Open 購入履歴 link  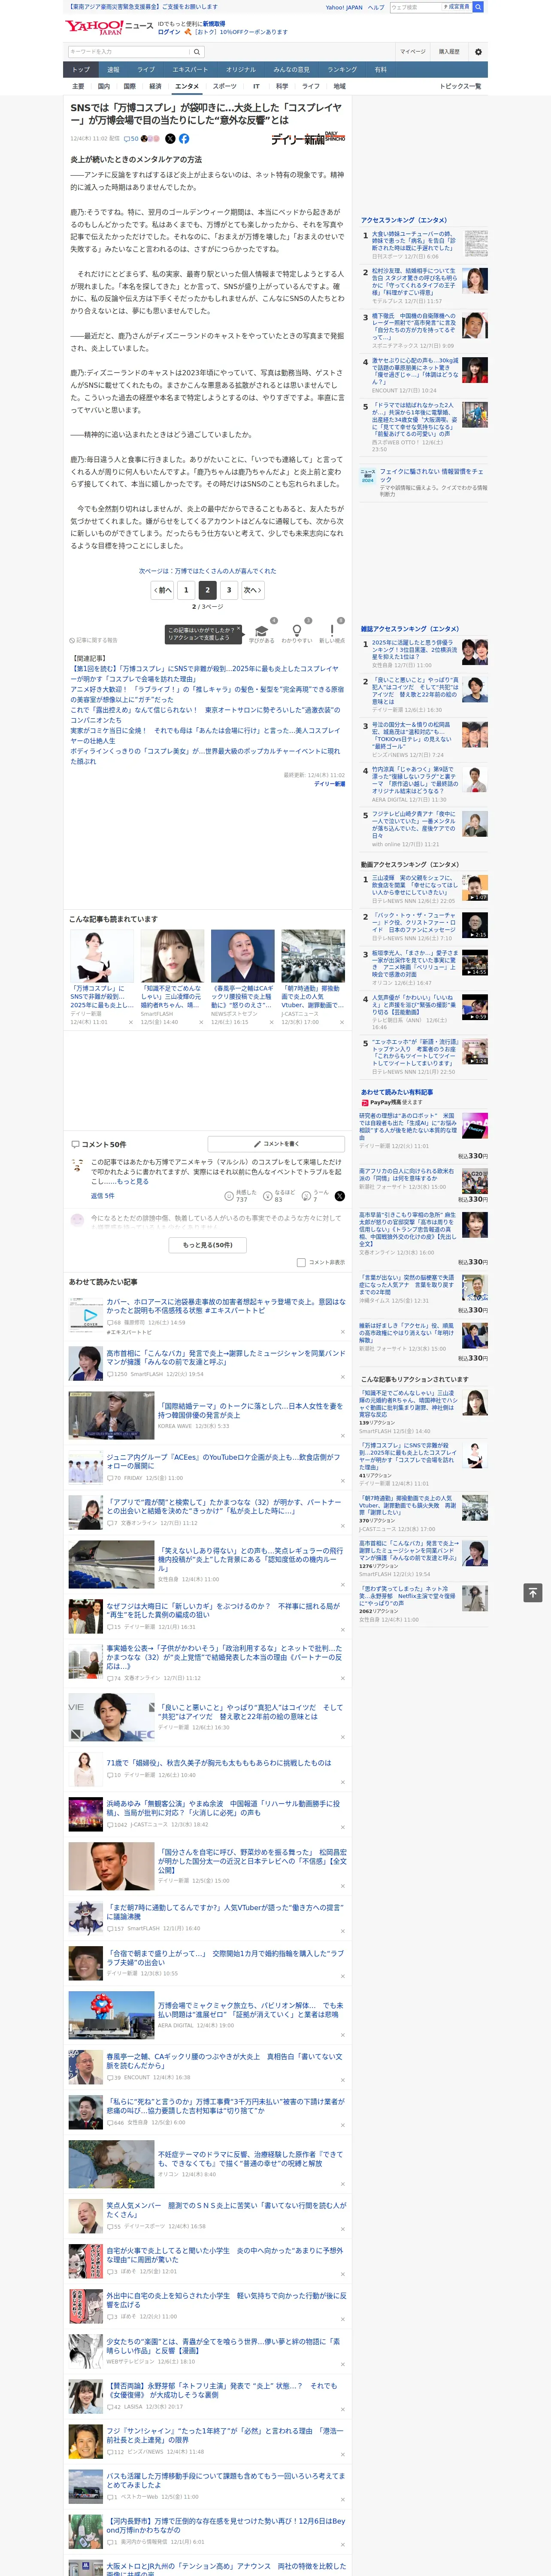pyautogui.click(x=449, y=51)
